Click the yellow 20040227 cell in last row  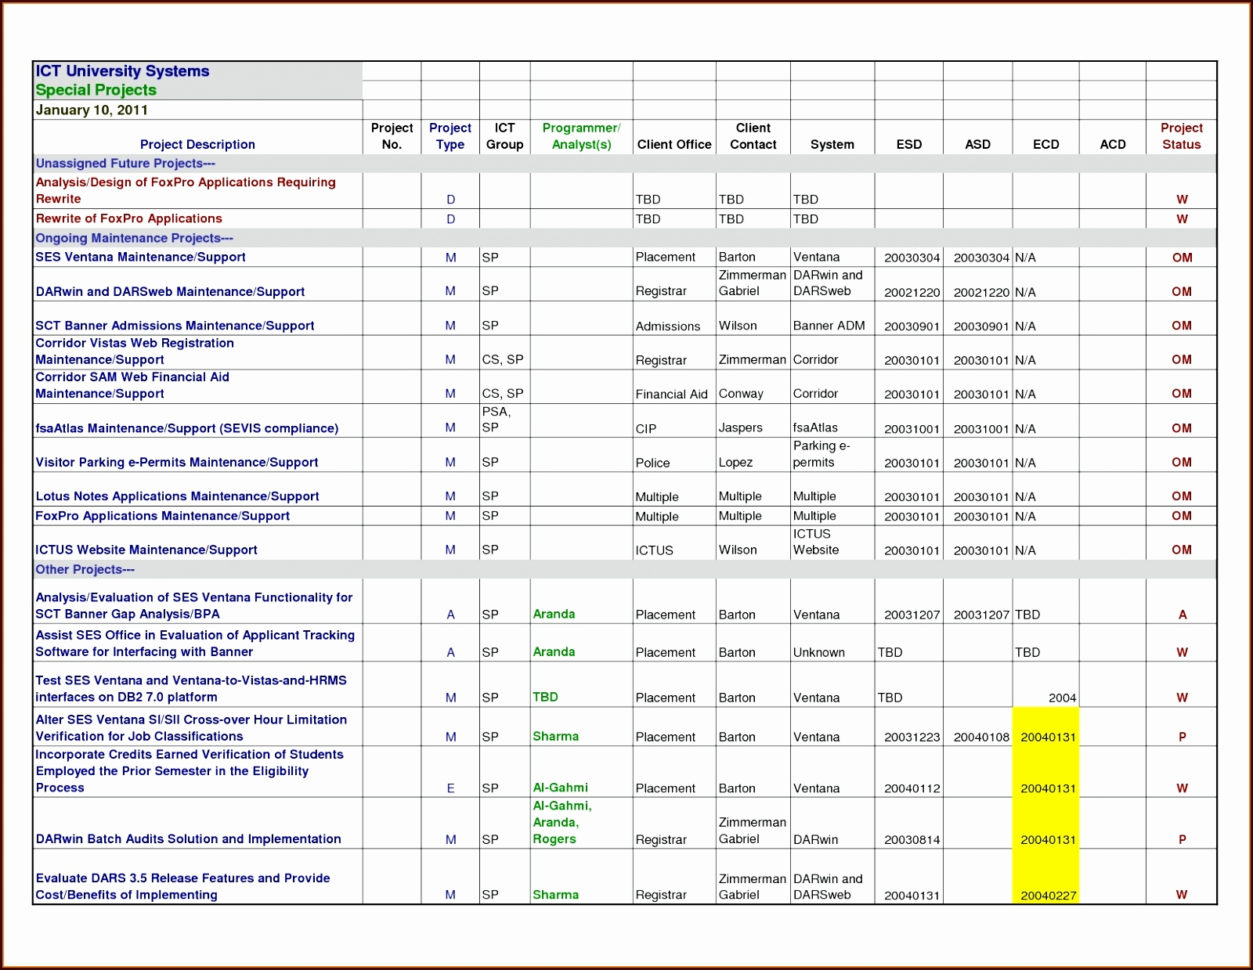[x=1045, y=894]
